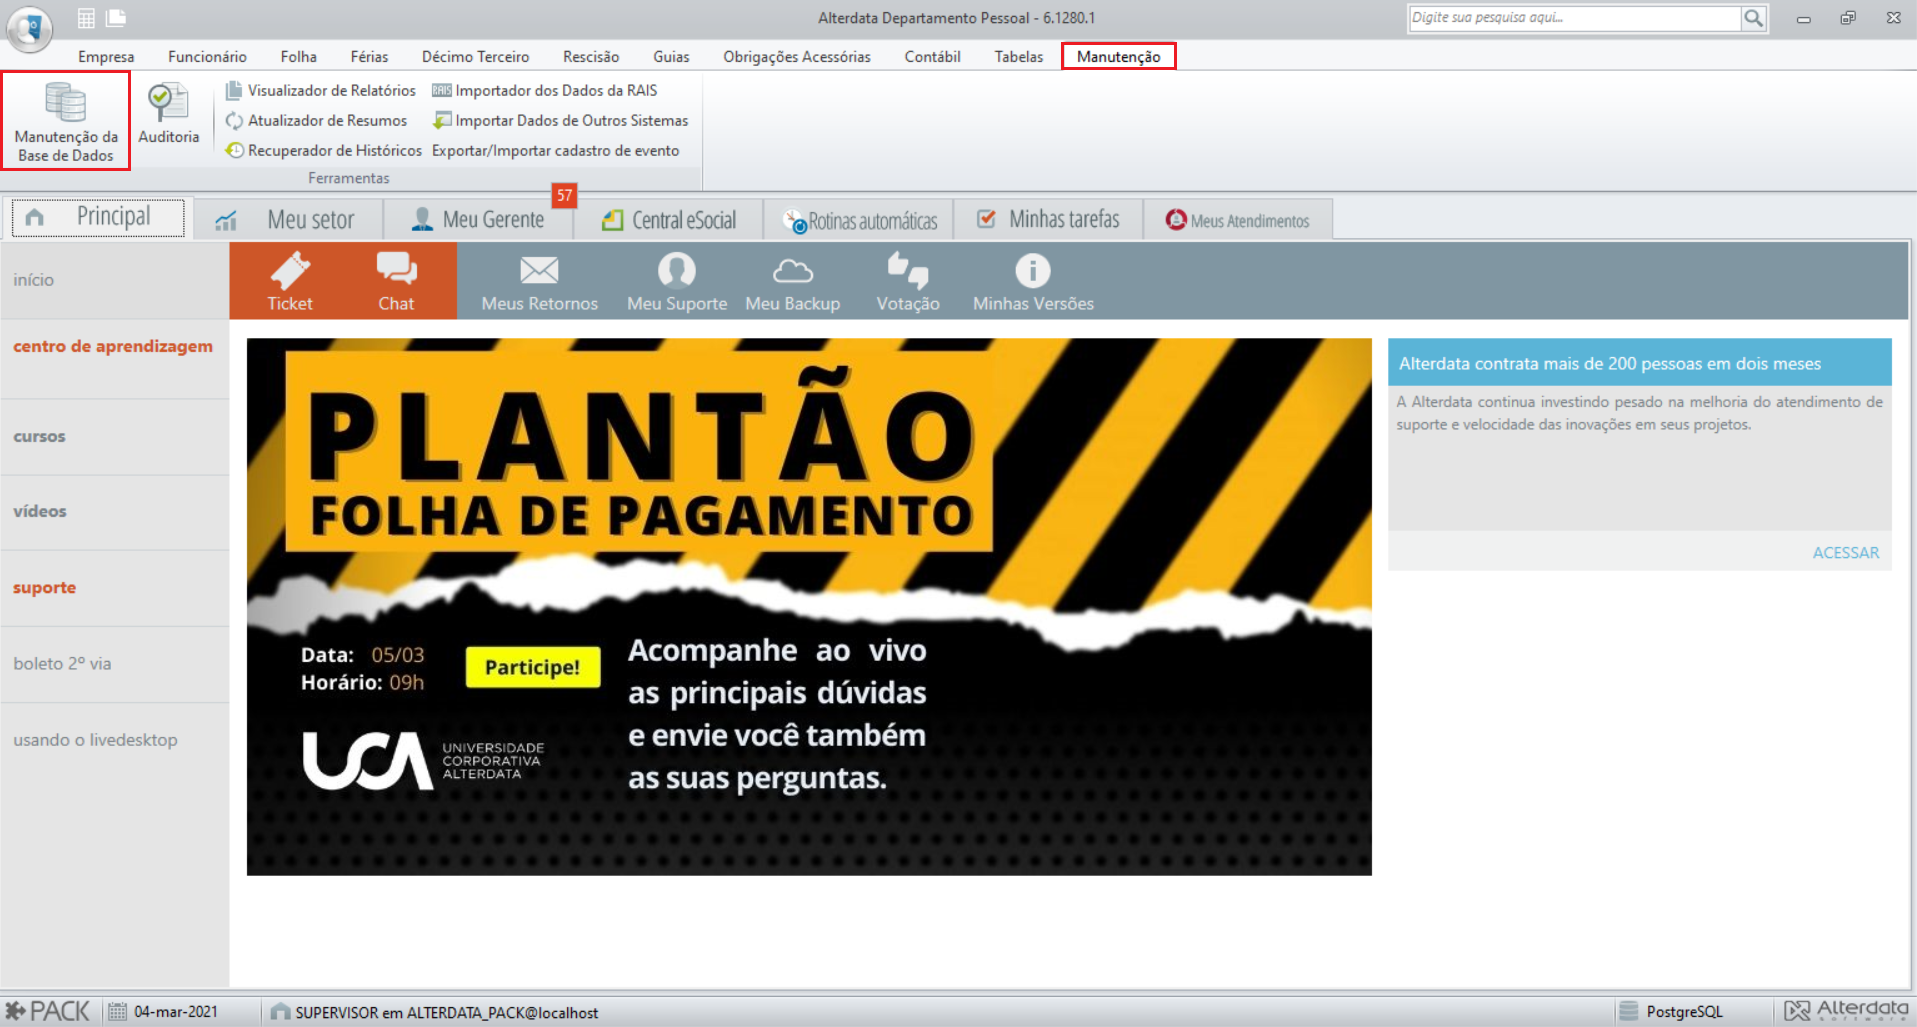Switch to the Rotinas automáticas tab
The width and height of the screenshot is (1917, 1027).
tap(859, 220)
